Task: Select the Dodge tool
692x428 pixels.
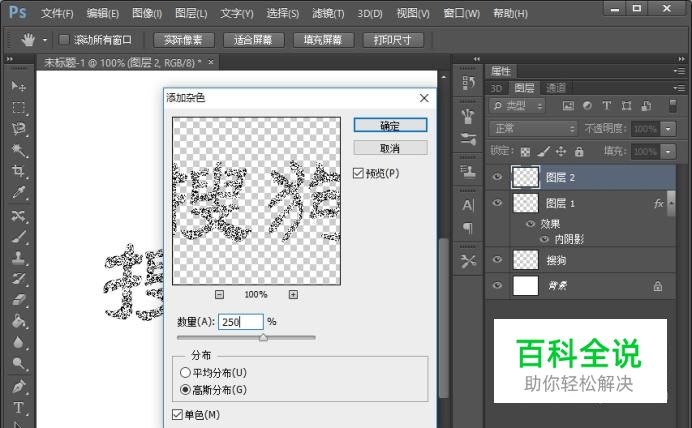Action: pos(18,364)
